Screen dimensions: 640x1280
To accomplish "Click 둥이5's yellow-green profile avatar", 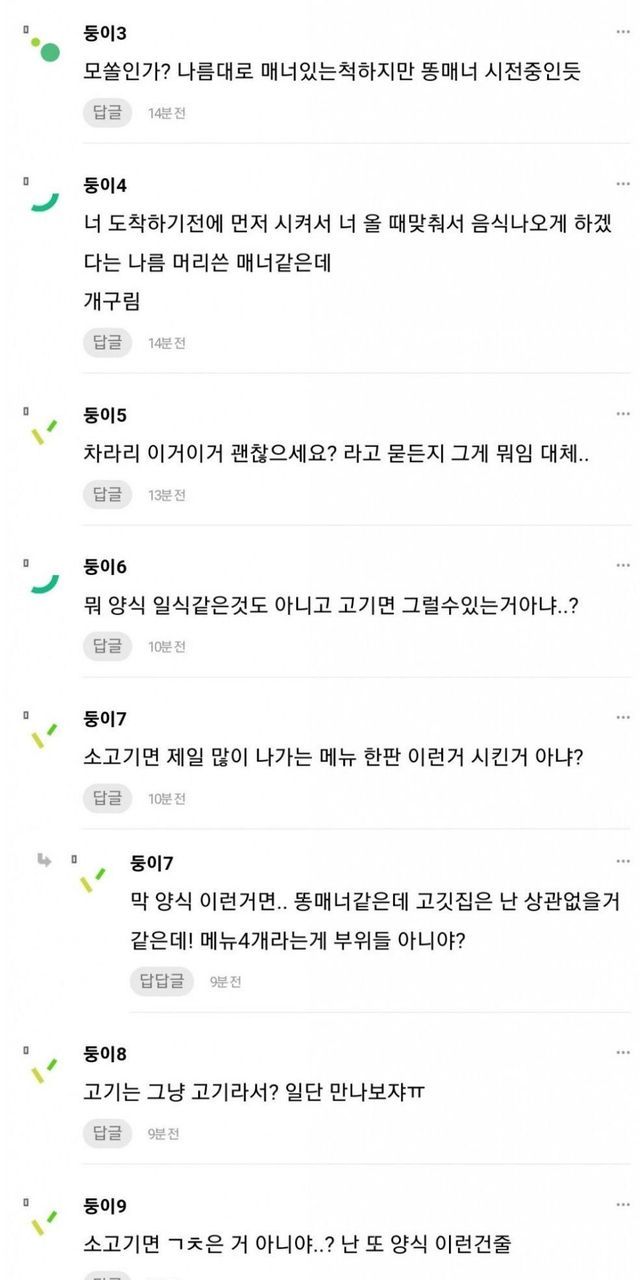I will 45,432.
